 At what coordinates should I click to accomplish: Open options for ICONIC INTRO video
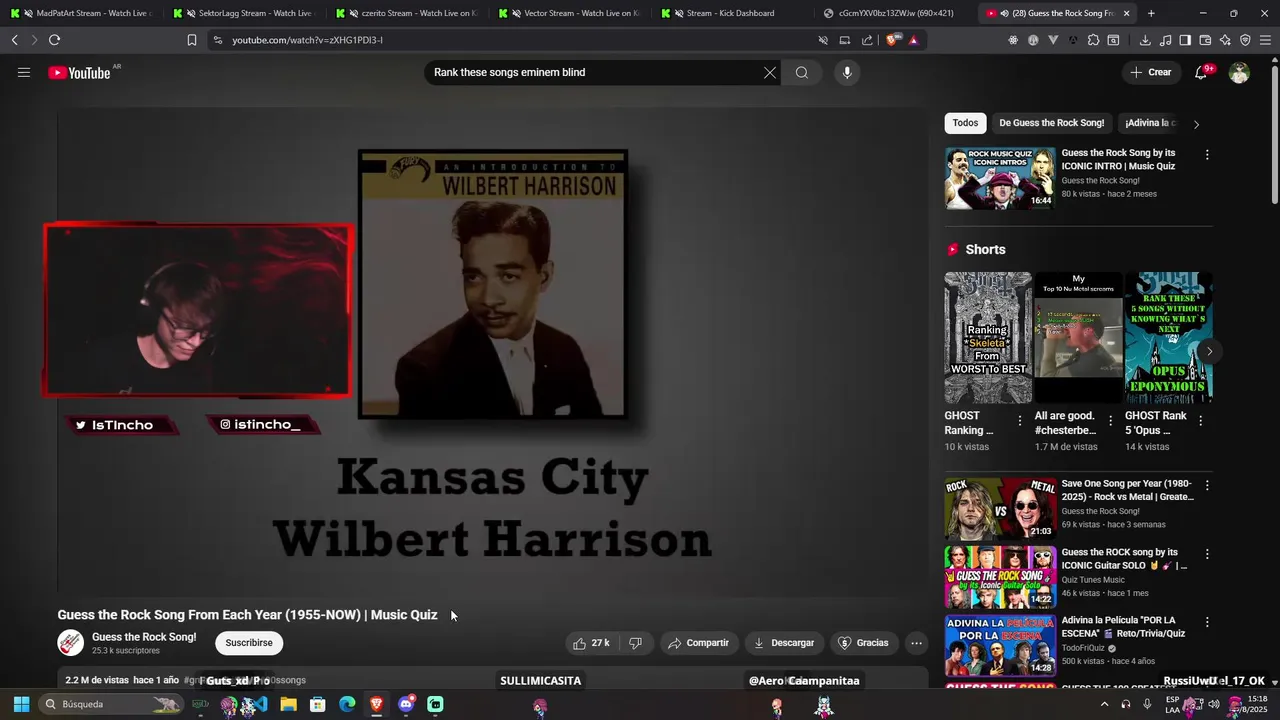click(x=1207, y=155)
